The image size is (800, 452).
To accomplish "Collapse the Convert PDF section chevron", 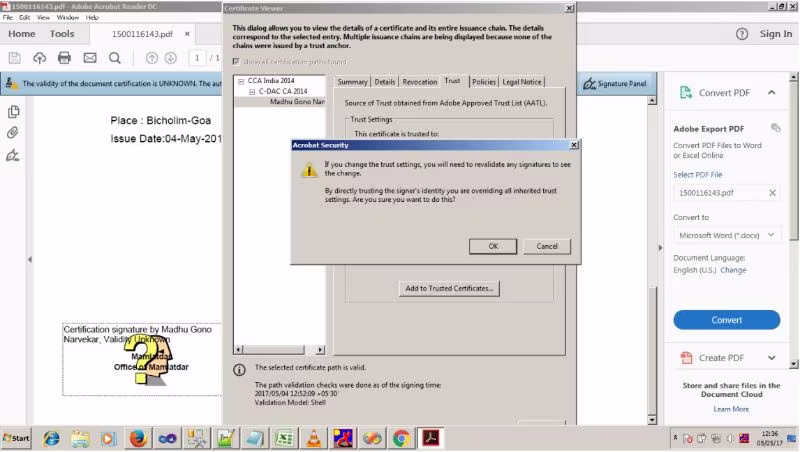I will coord(771,92).
